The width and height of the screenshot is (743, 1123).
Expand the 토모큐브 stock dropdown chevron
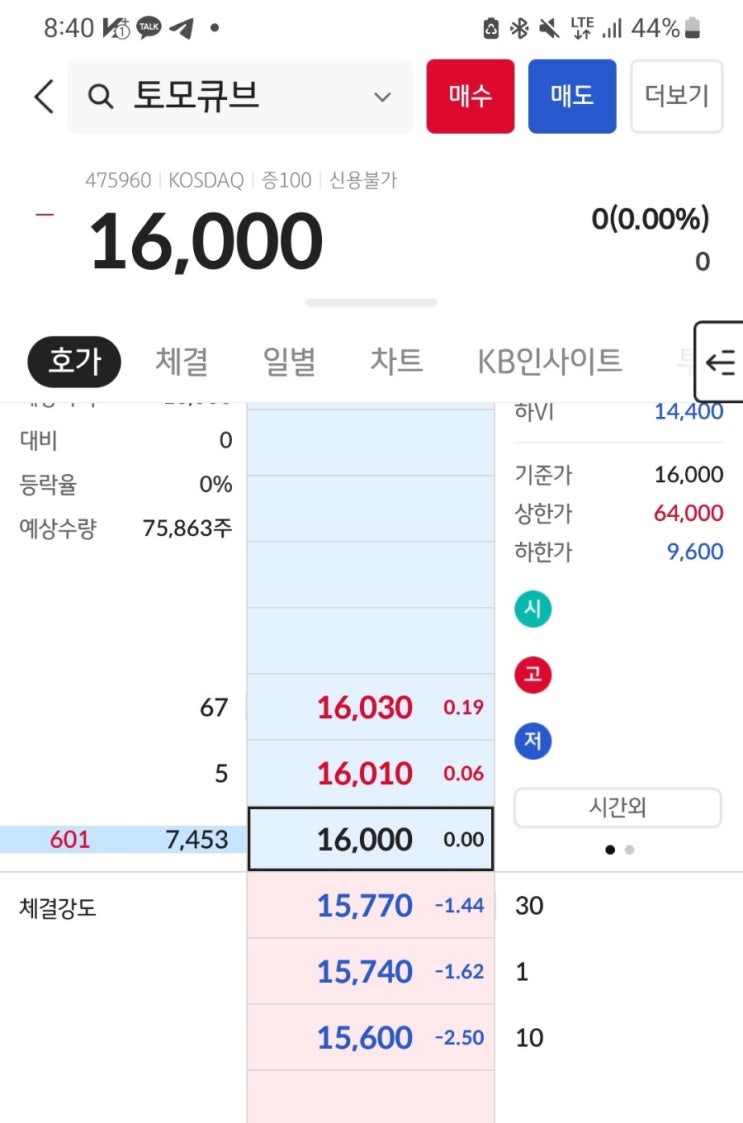point(382,97)
